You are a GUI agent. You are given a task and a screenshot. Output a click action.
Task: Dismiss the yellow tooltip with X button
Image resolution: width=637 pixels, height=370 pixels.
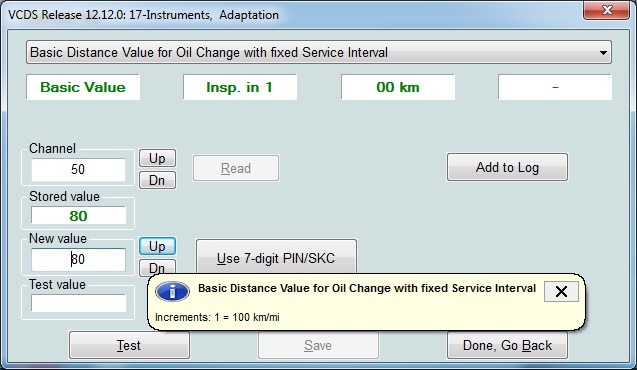[x=561, y=291]
